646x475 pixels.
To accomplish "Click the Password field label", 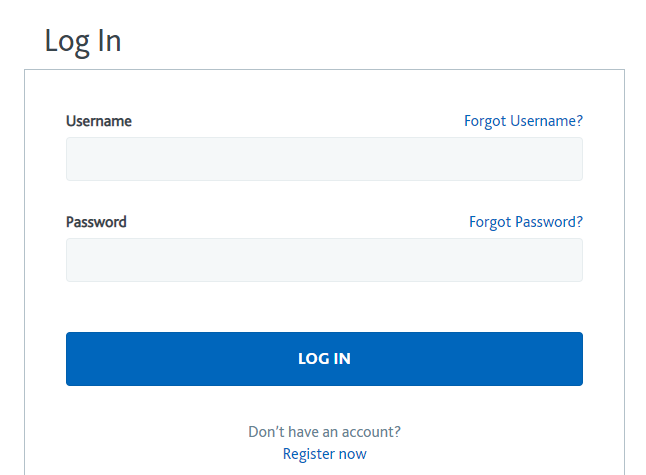I will coord(96,222).
